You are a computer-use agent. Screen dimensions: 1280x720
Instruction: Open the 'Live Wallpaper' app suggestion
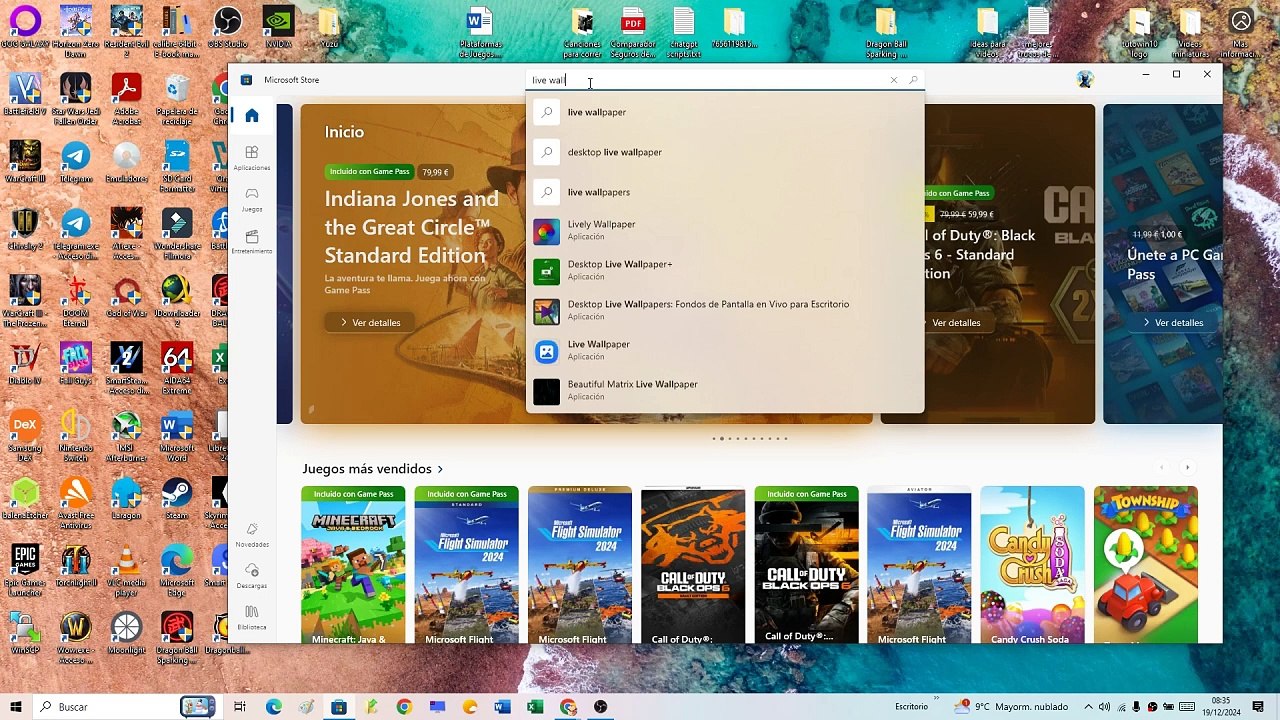(725, 350)
